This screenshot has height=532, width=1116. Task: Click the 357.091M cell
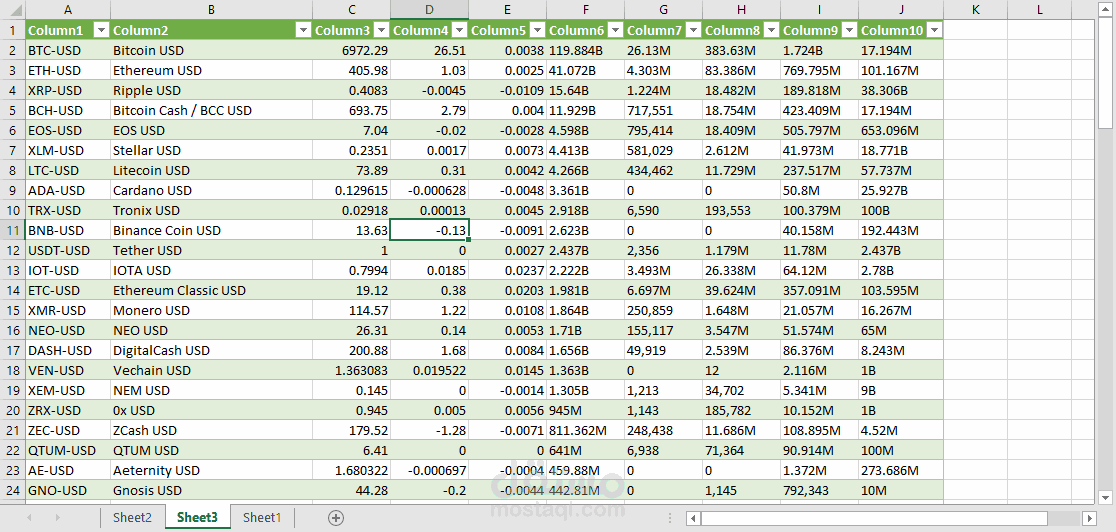pyautogui.click(x=820, y=291)
